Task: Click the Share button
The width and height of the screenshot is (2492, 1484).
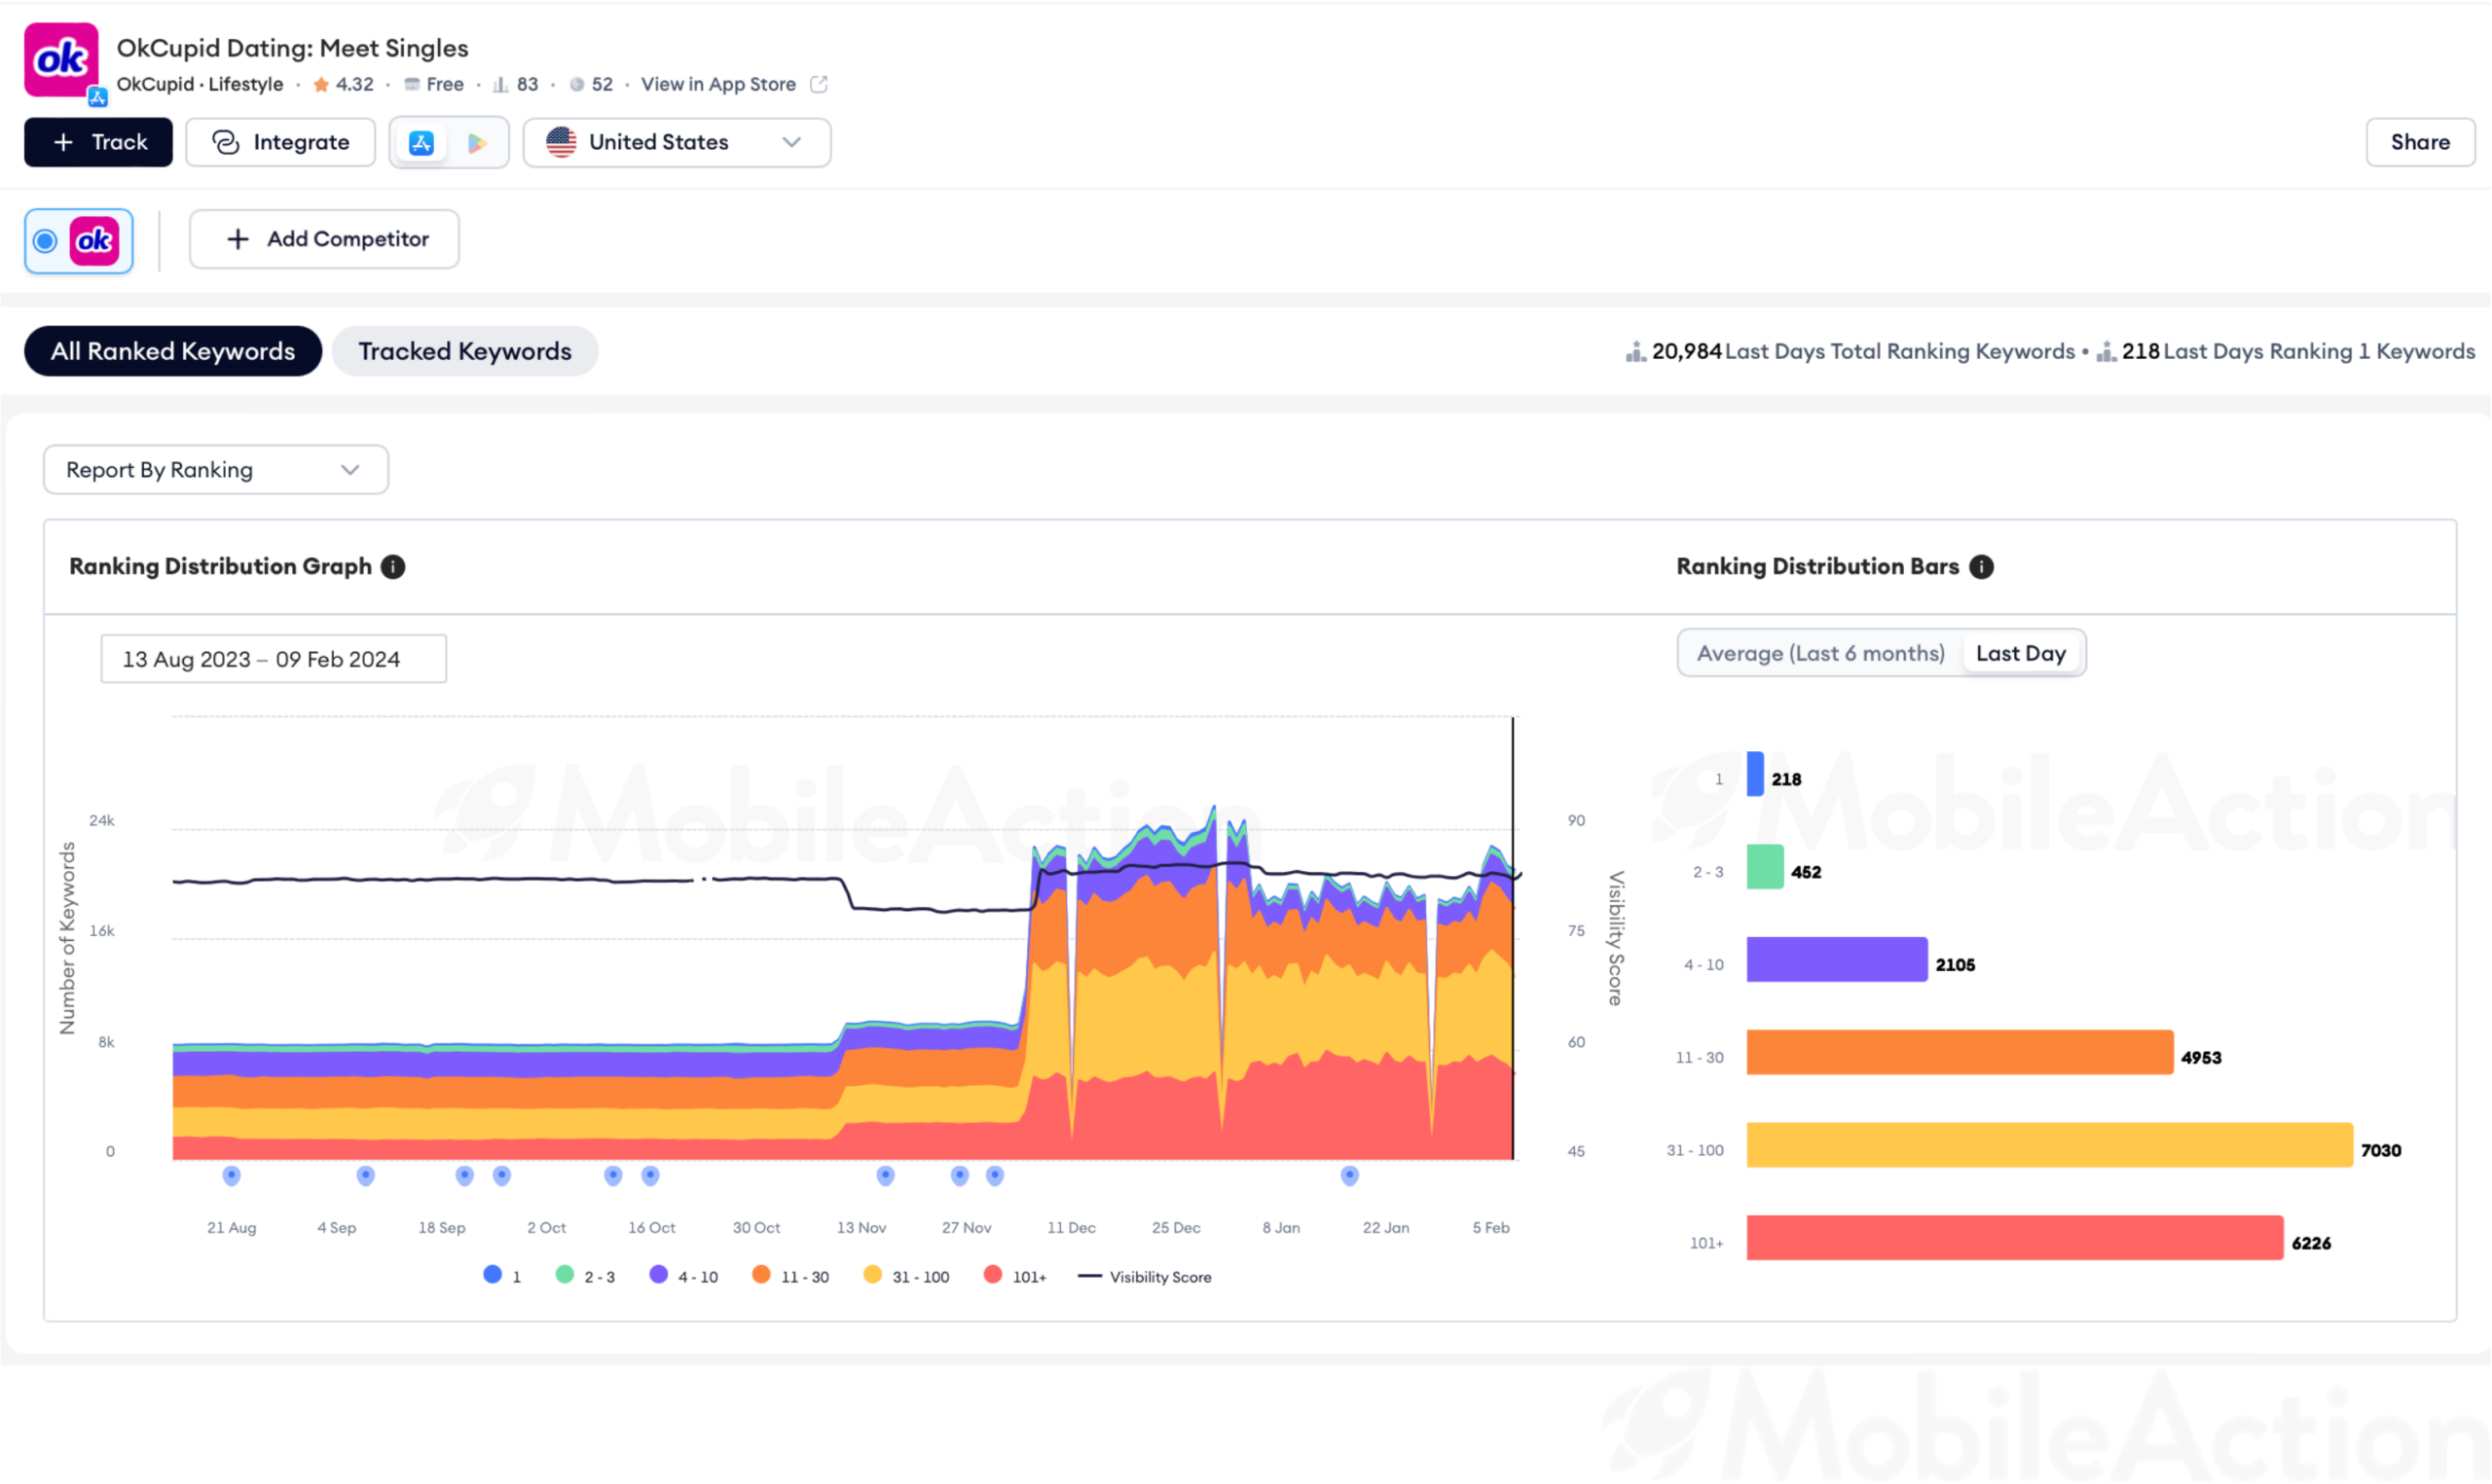Action: click(x=2421, y=143)
